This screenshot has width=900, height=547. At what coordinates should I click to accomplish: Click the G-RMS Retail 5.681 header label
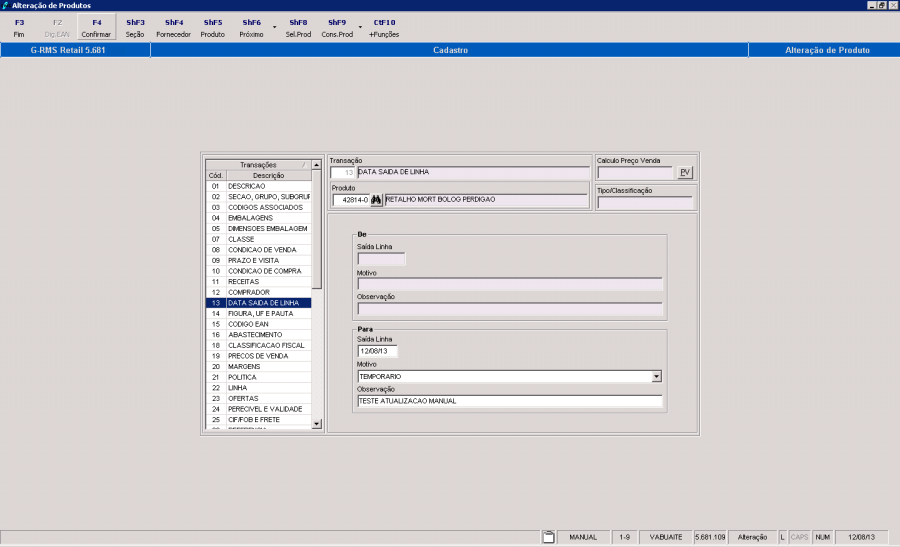(68, 50)
